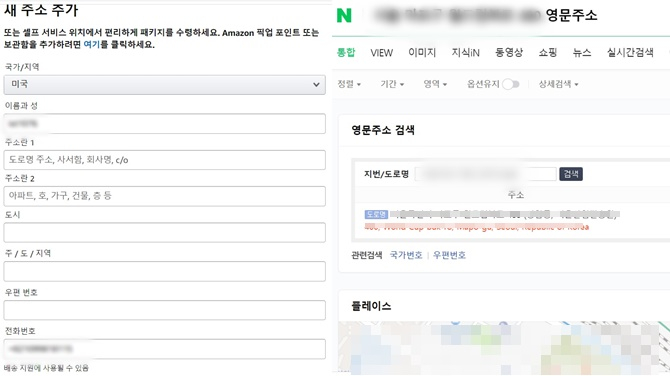
Task: Toggle the 옵션유지 switch
Action: pos(511,84)
